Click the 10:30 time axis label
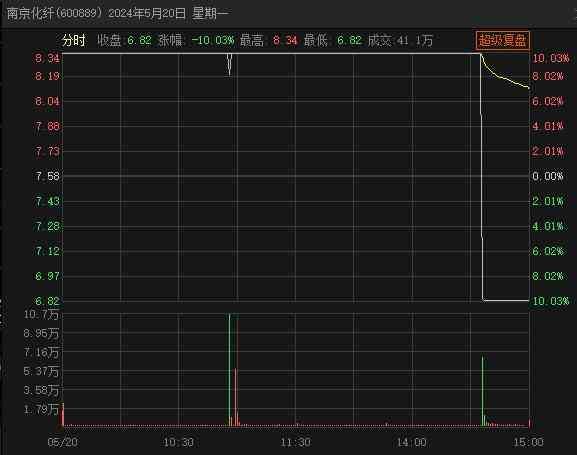Screen dimensions: 577x455 178,442
